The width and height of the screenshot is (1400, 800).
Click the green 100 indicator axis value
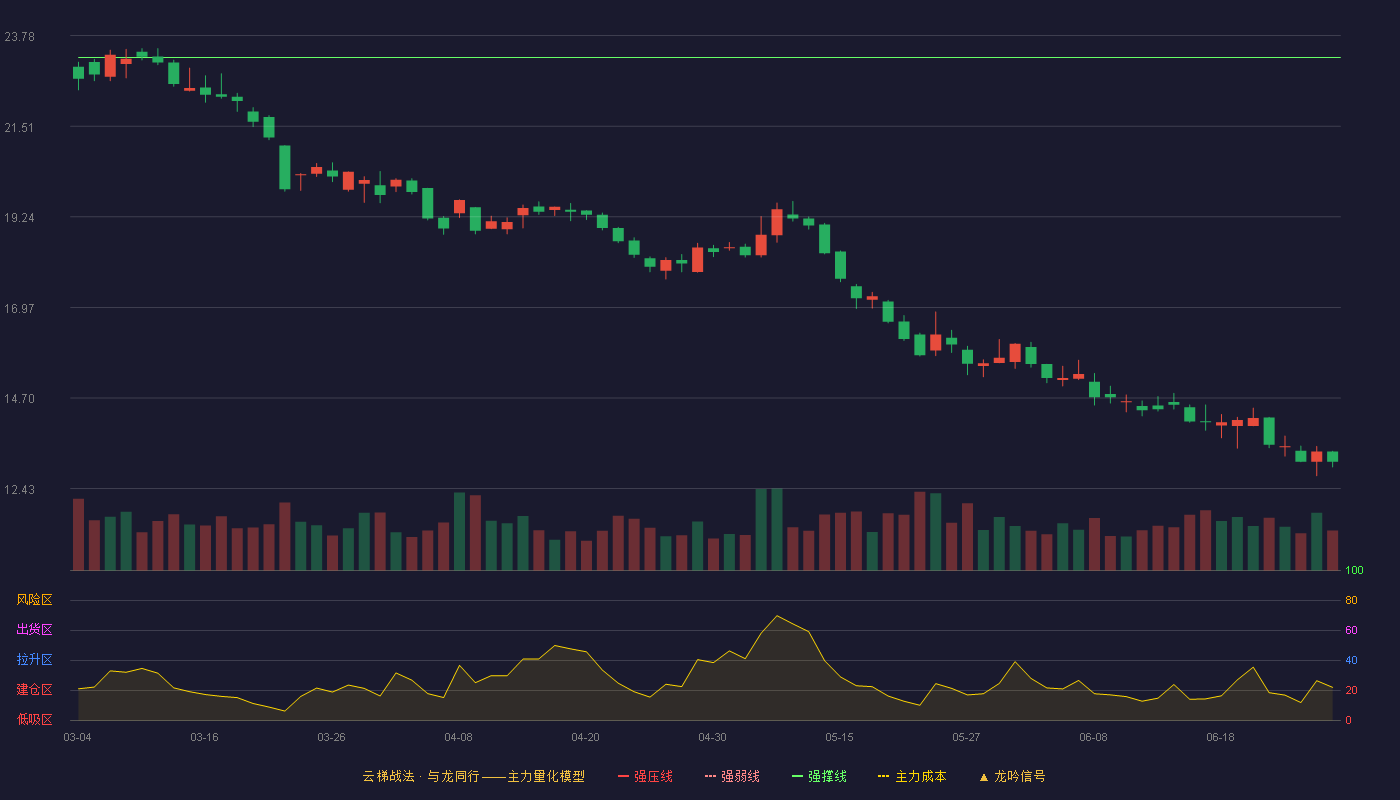(x=1354, y=571)
